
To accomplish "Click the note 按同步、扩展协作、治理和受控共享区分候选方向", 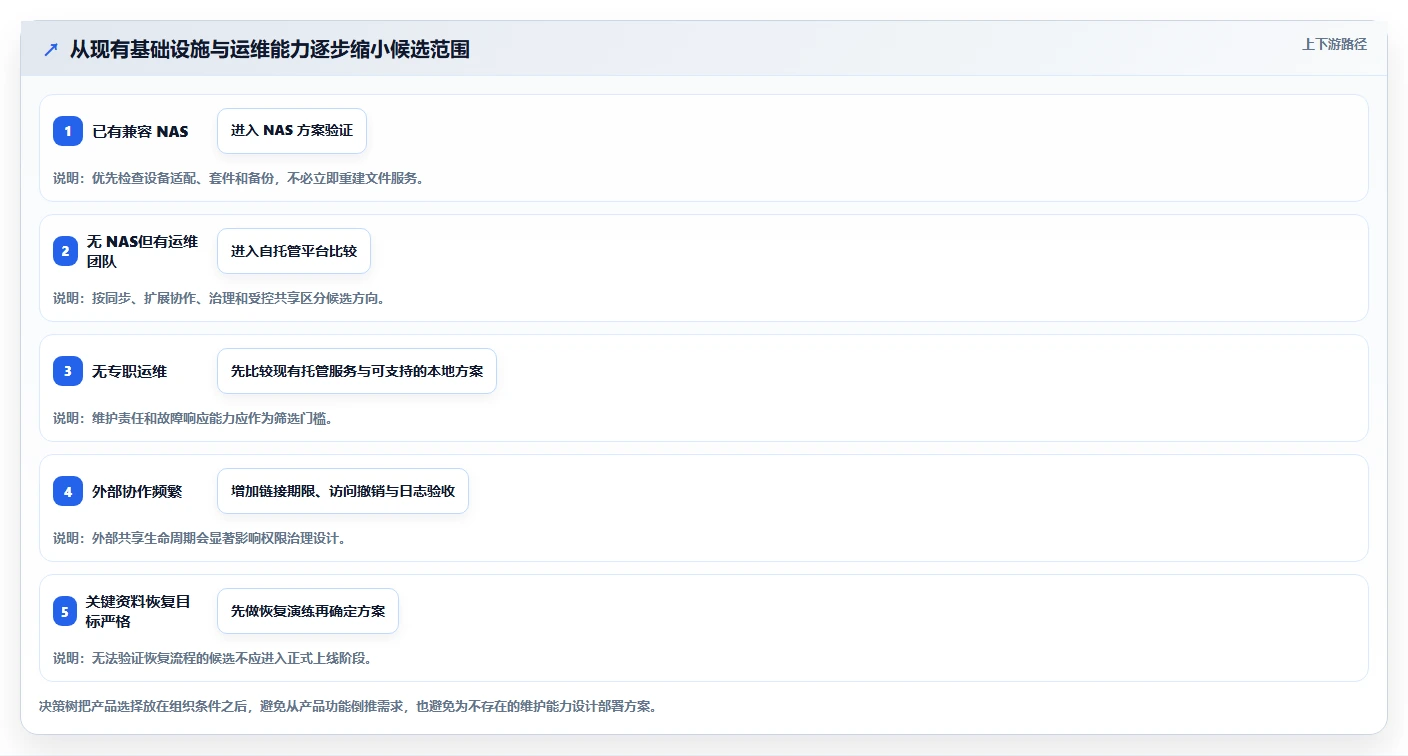I will [219, 298].
